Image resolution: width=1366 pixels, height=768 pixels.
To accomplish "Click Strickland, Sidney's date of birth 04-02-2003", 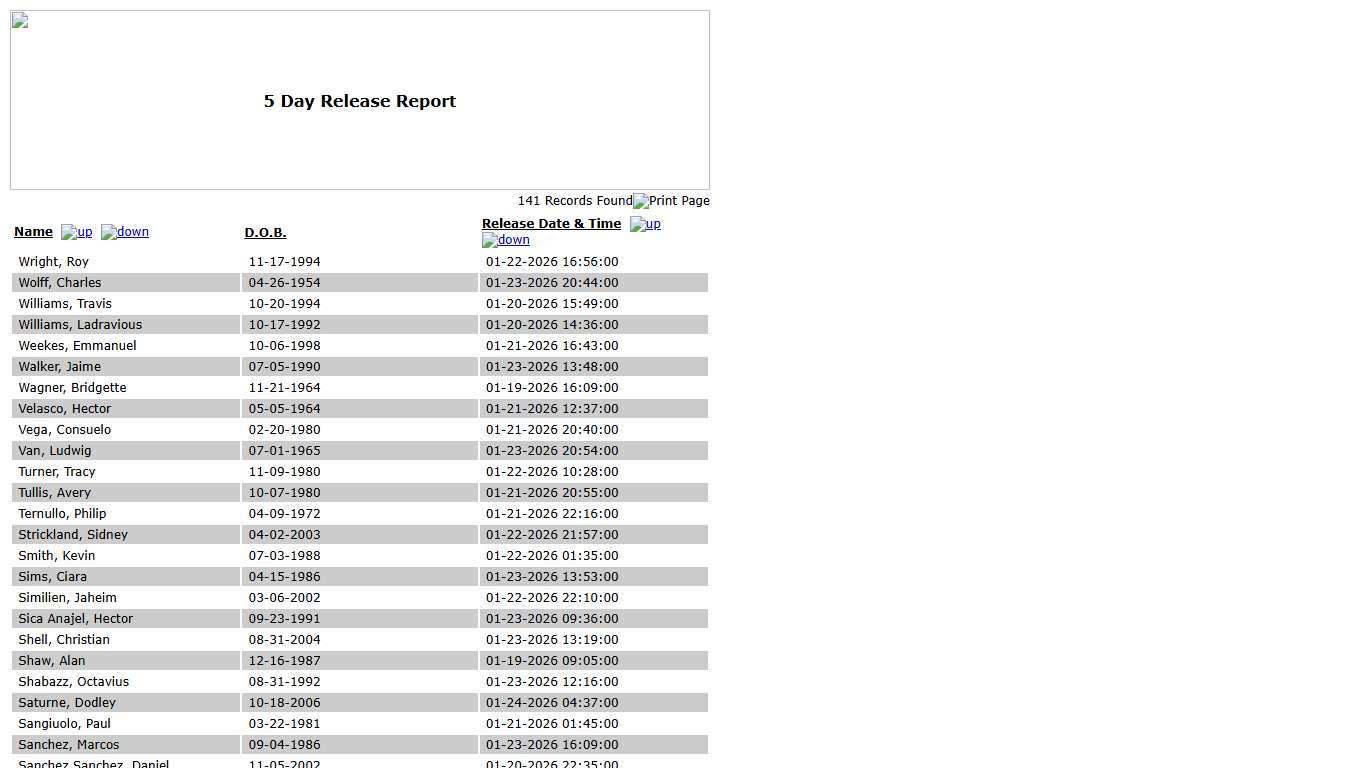I will [284, 535].
